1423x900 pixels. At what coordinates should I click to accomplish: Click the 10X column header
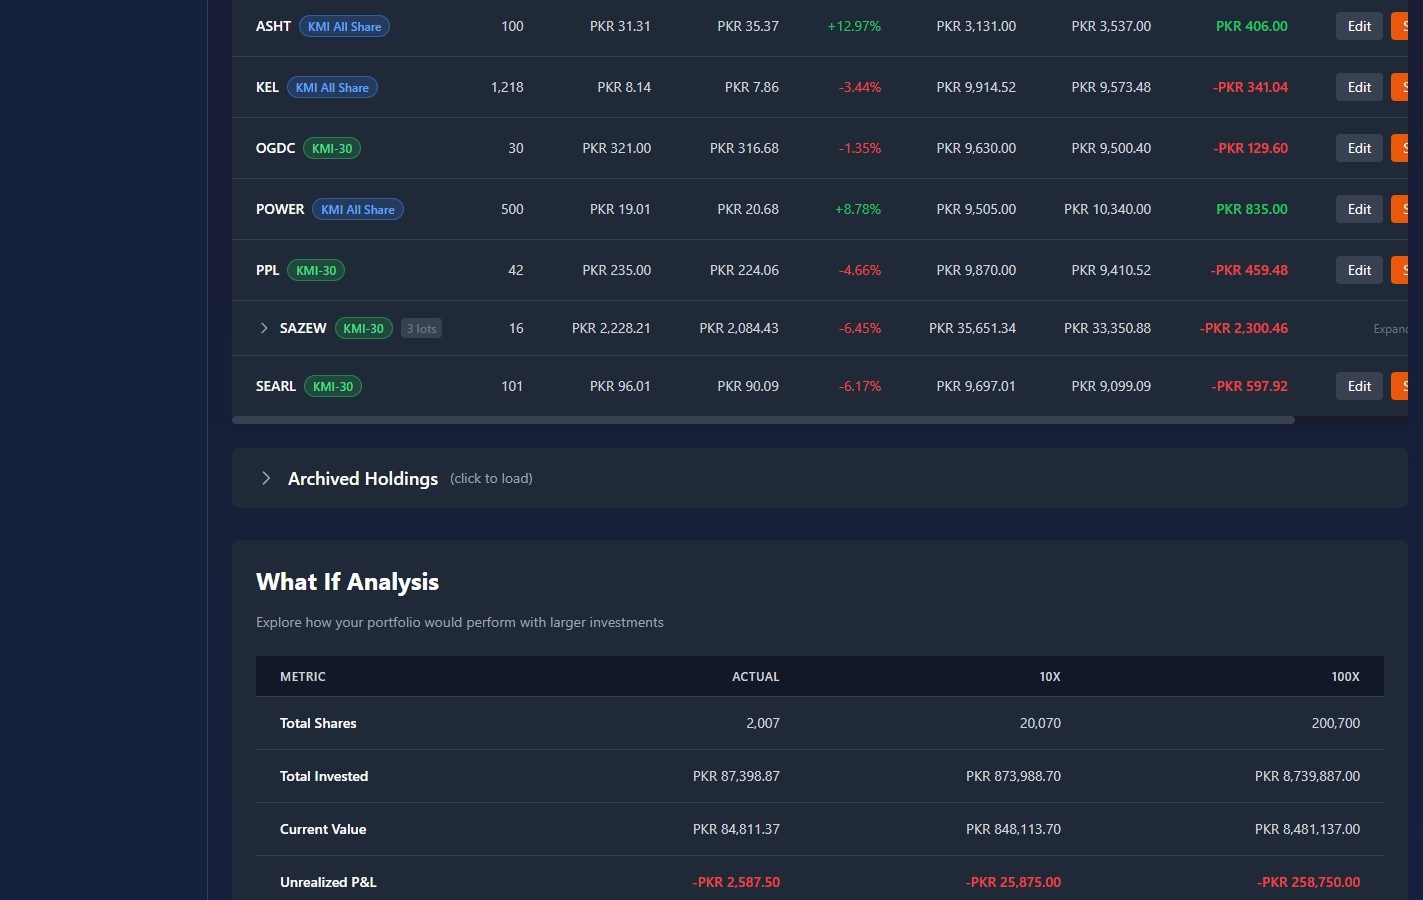[1049, 677]
